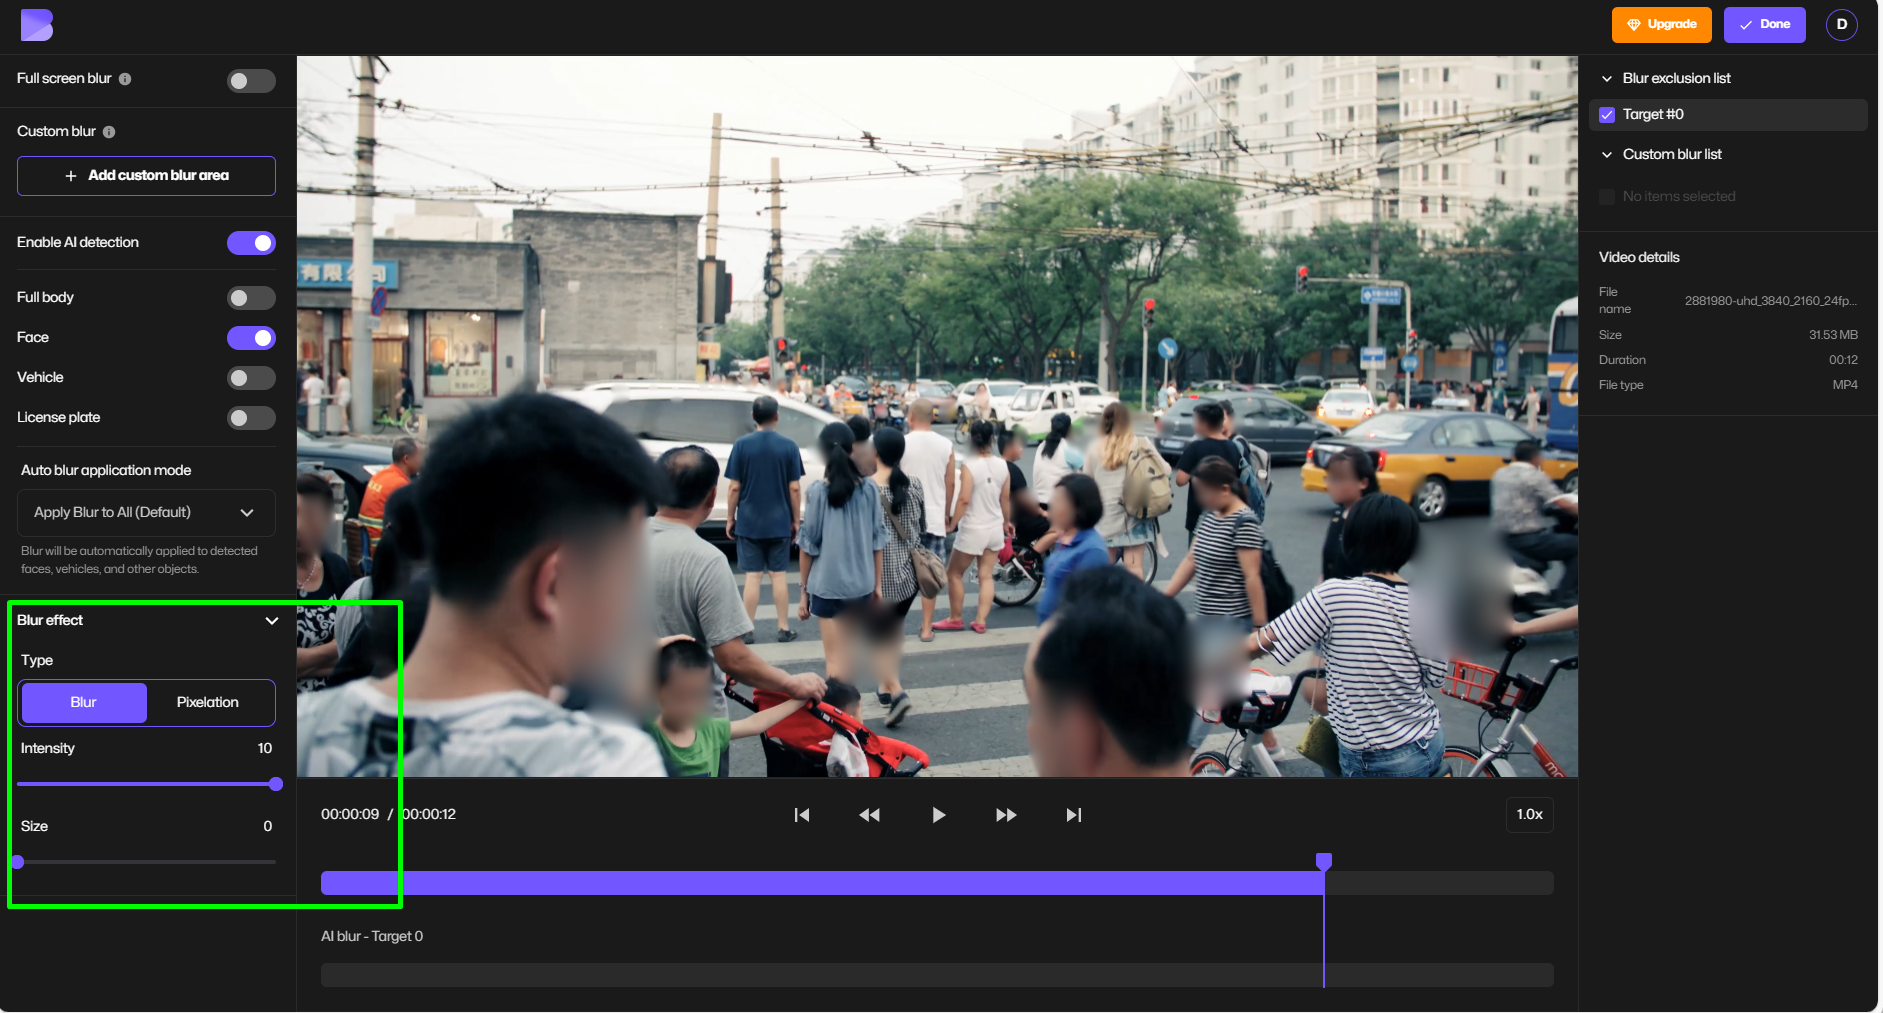The width and height of the screenshot is (1883, 1013).
Task: Open the Full screen blur info tooltip
Action: click(x=126, y=79)
